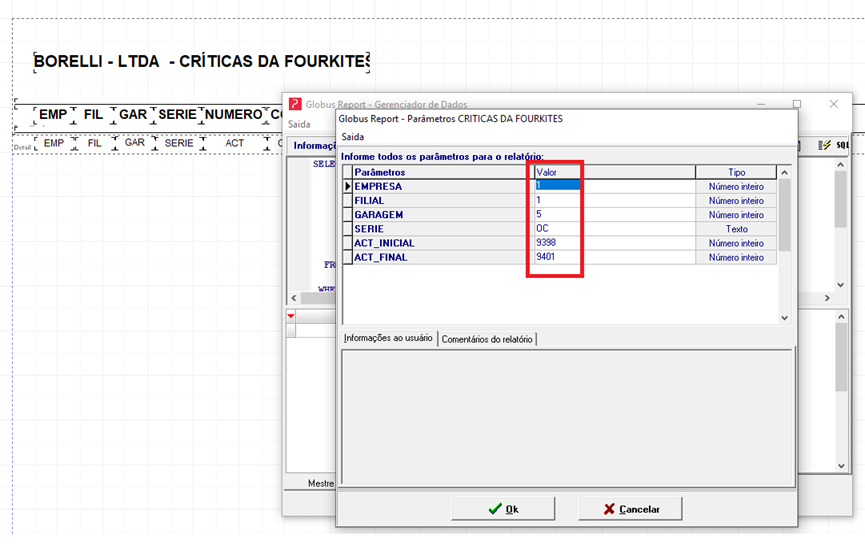Confirm parameters with the Ok button

[x=503, y=509]
